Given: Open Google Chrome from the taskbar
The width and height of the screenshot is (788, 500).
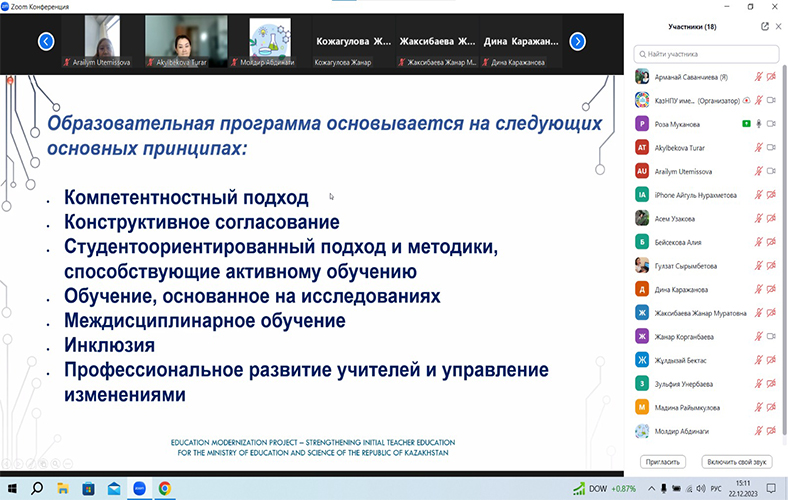Looking at the screenshot, I should pos(164,488).
